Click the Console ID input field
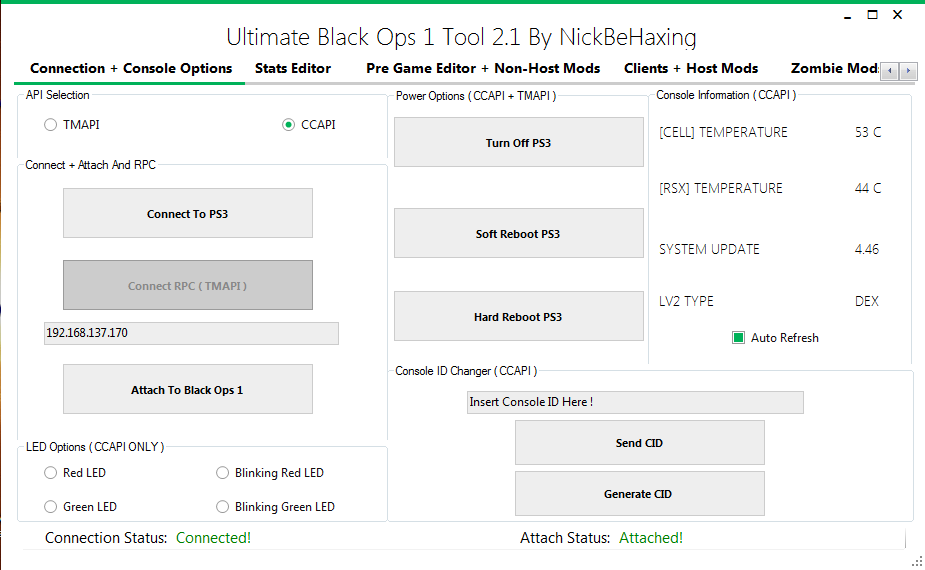Viewport: 925px width, 570px height. pyautogui.click(x=635, y=402)
